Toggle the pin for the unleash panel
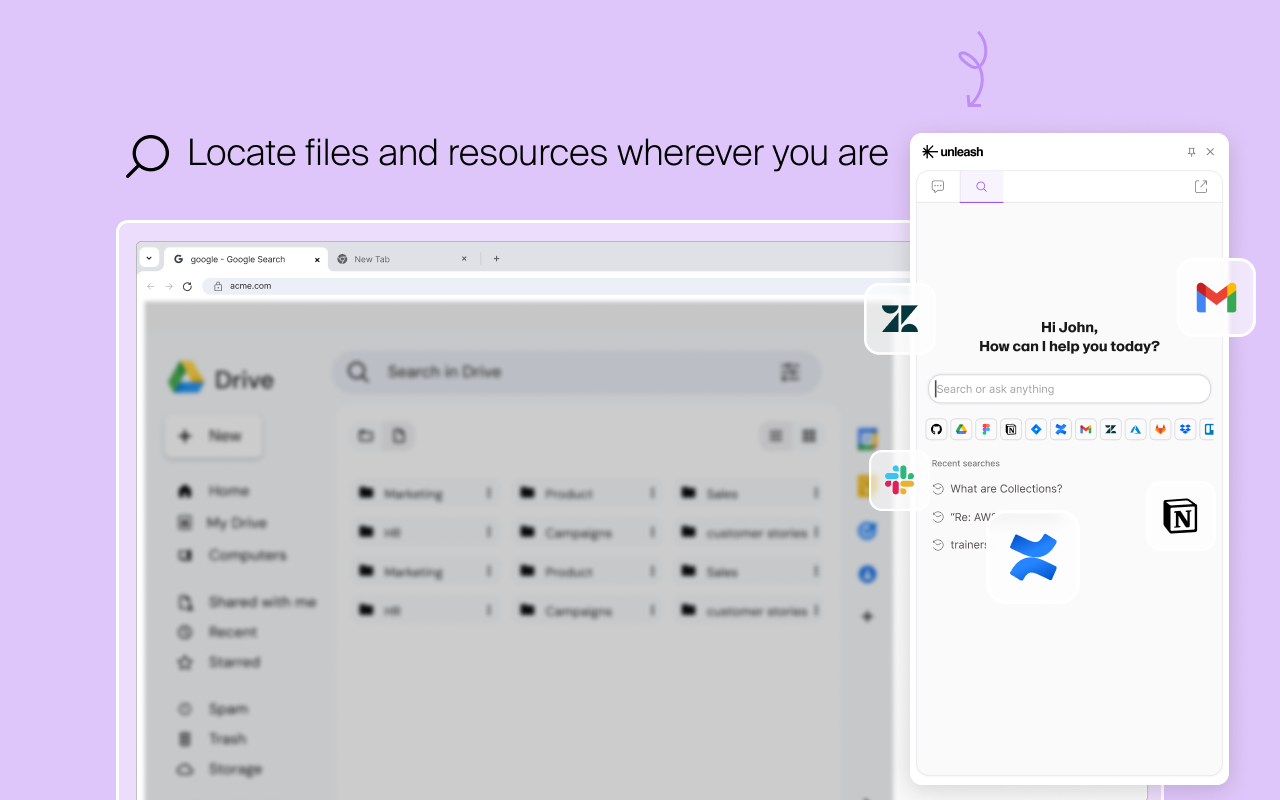The width and height of the screenshot is (1280, 800). [x=1190, y=151]
